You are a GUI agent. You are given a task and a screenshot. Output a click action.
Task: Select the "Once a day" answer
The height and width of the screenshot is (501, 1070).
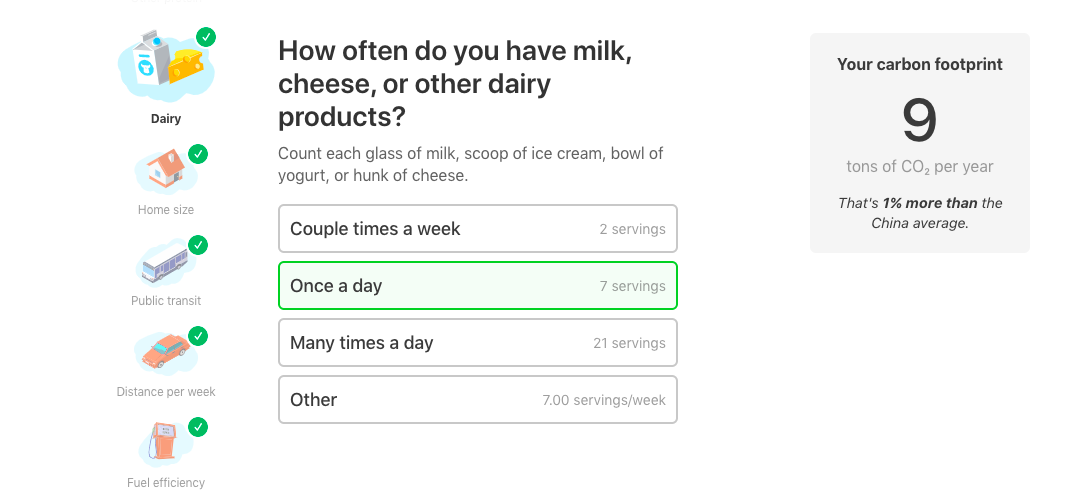pyautogui.click(x=477, y=286)
